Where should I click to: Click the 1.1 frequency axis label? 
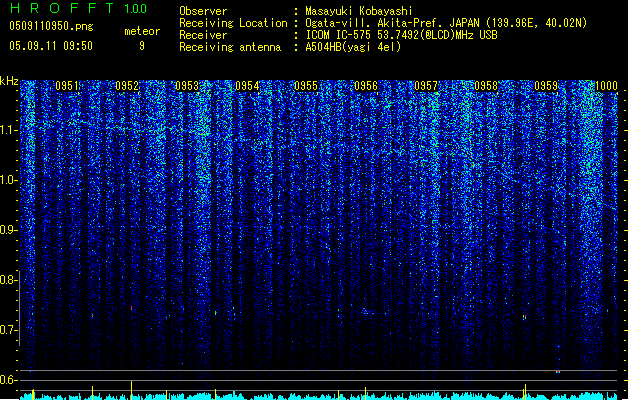tap(9, 130)
